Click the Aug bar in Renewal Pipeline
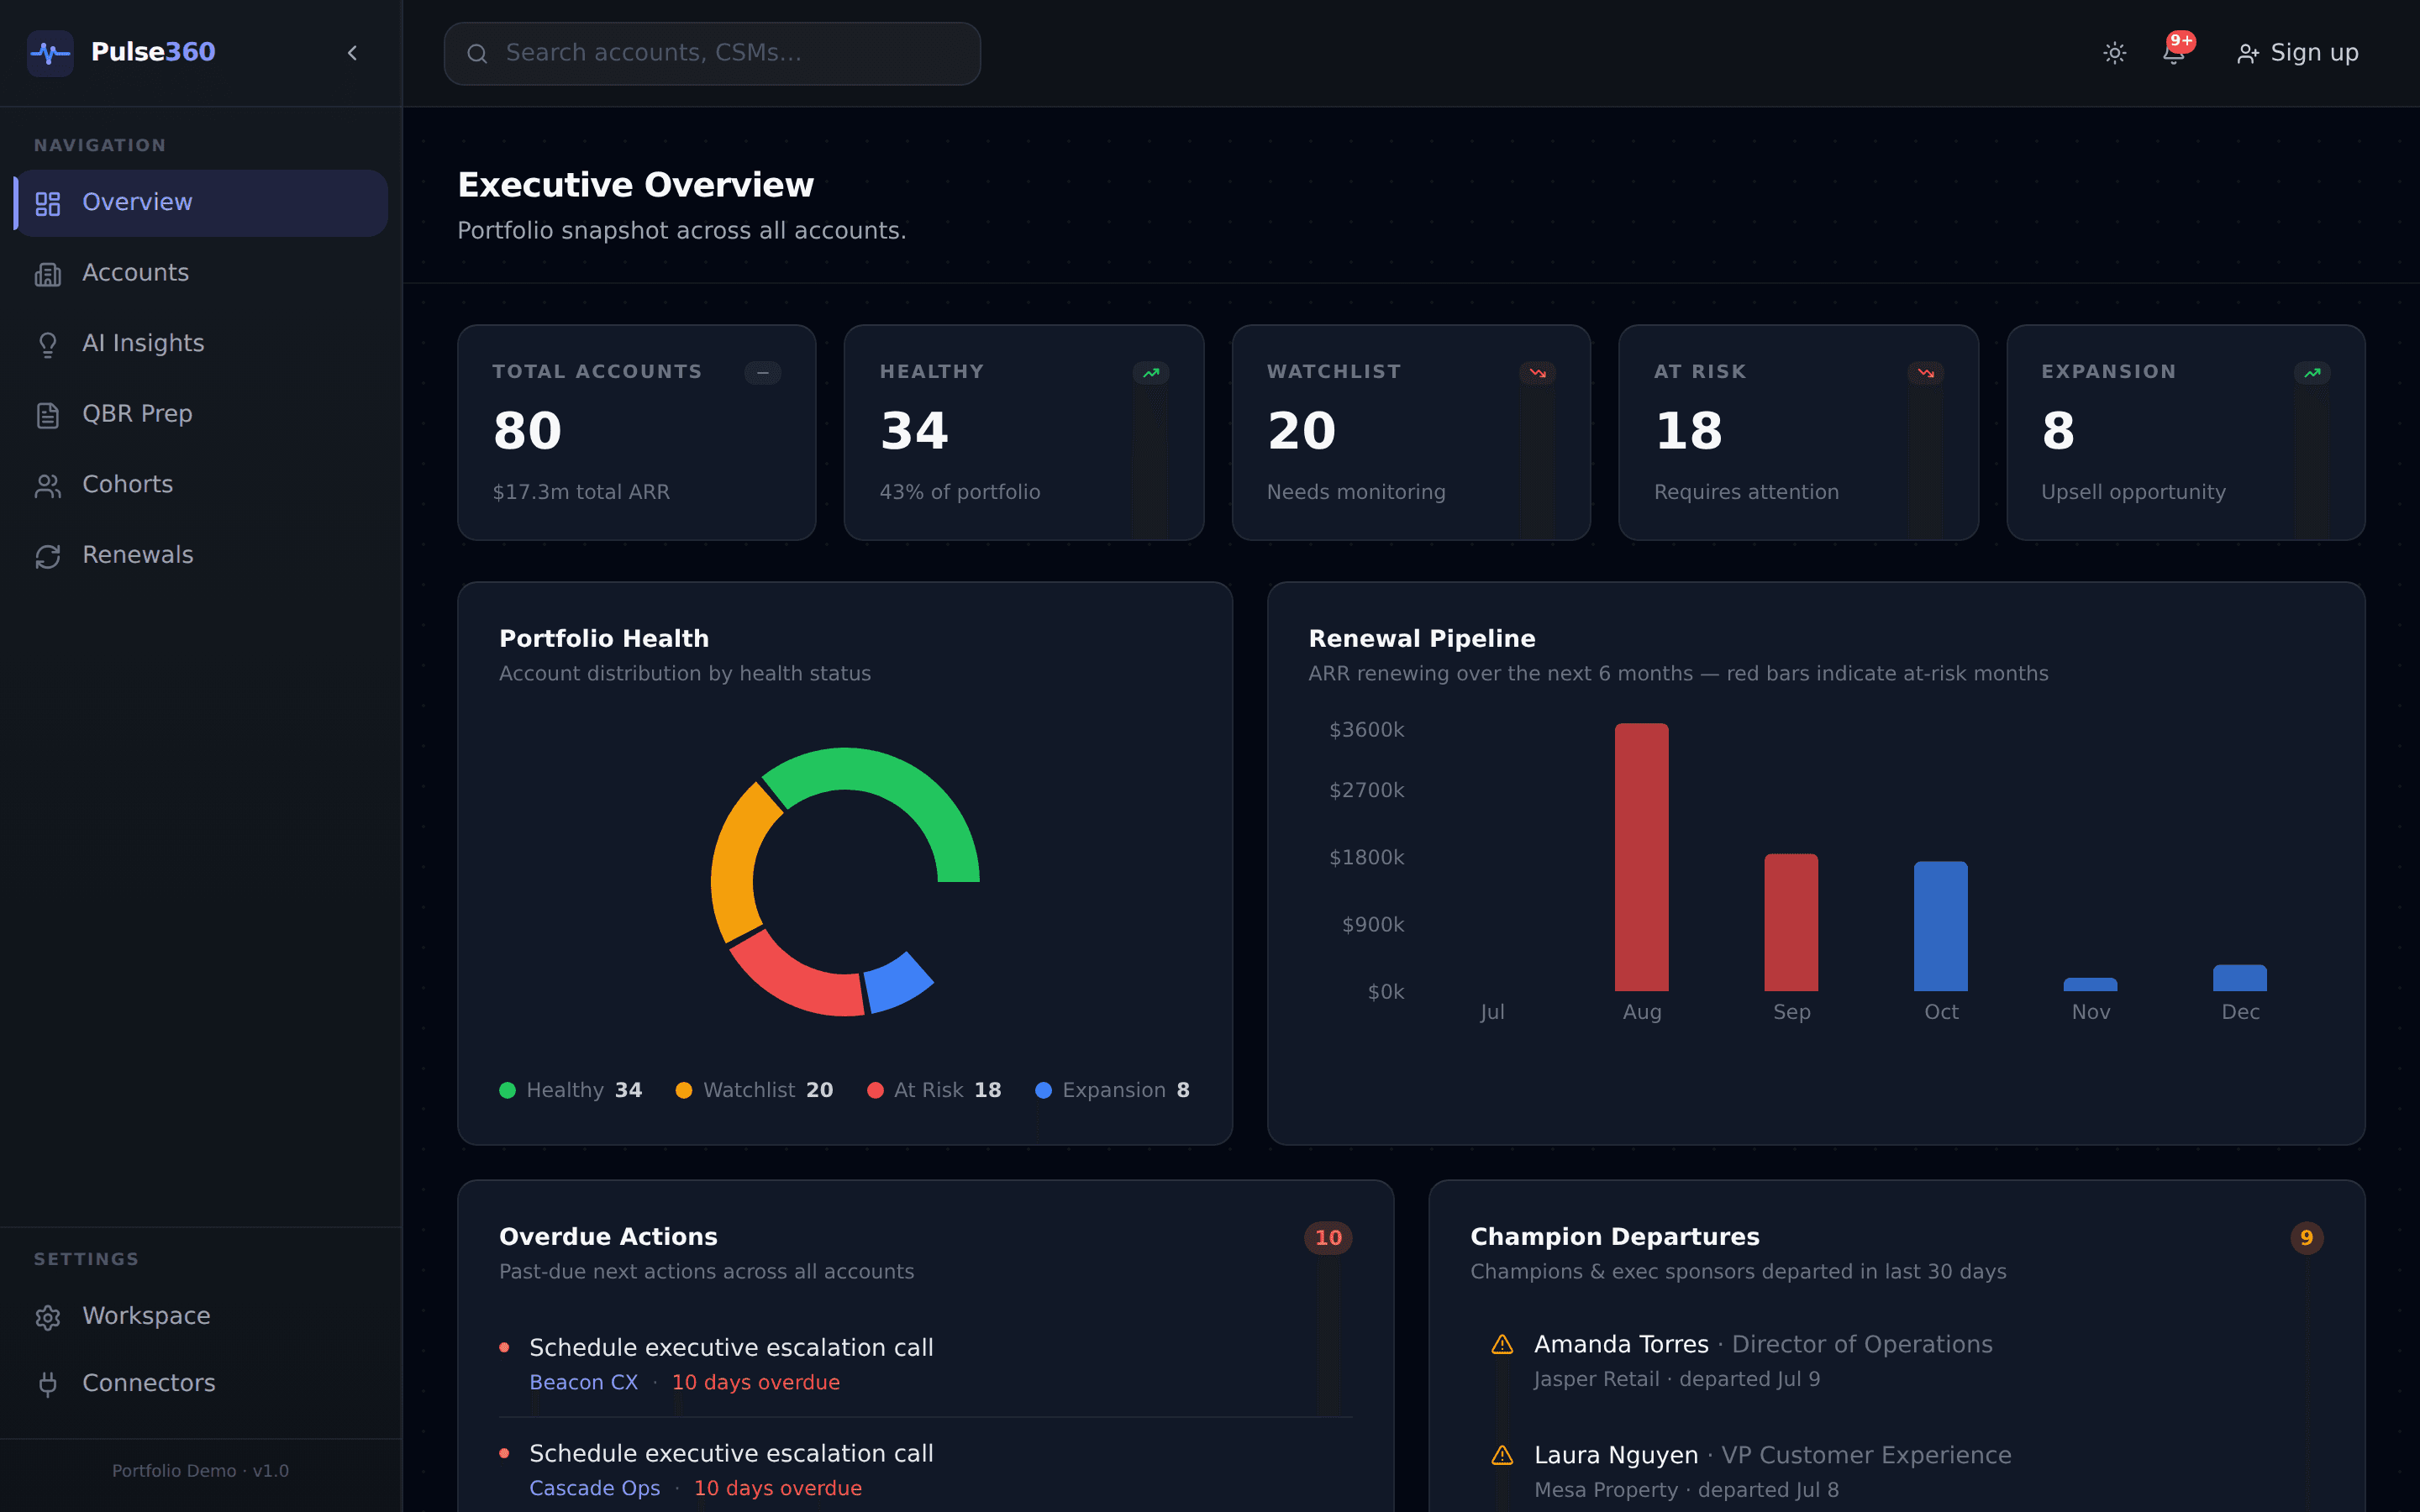 [x=1642, y=857]
